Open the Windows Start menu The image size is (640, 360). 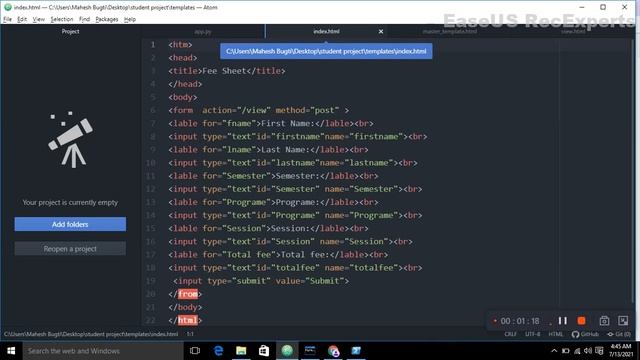pyautogui.click(x=11, y=351)
